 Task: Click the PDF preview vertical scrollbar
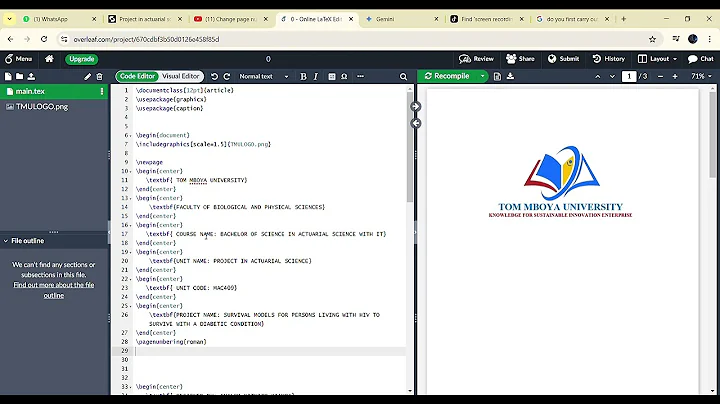(712, 134)
